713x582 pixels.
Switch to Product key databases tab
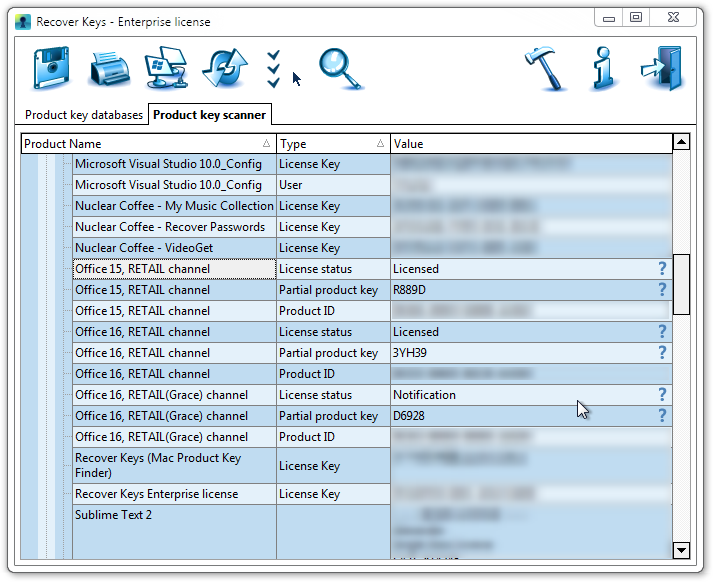tap(84, 115)
